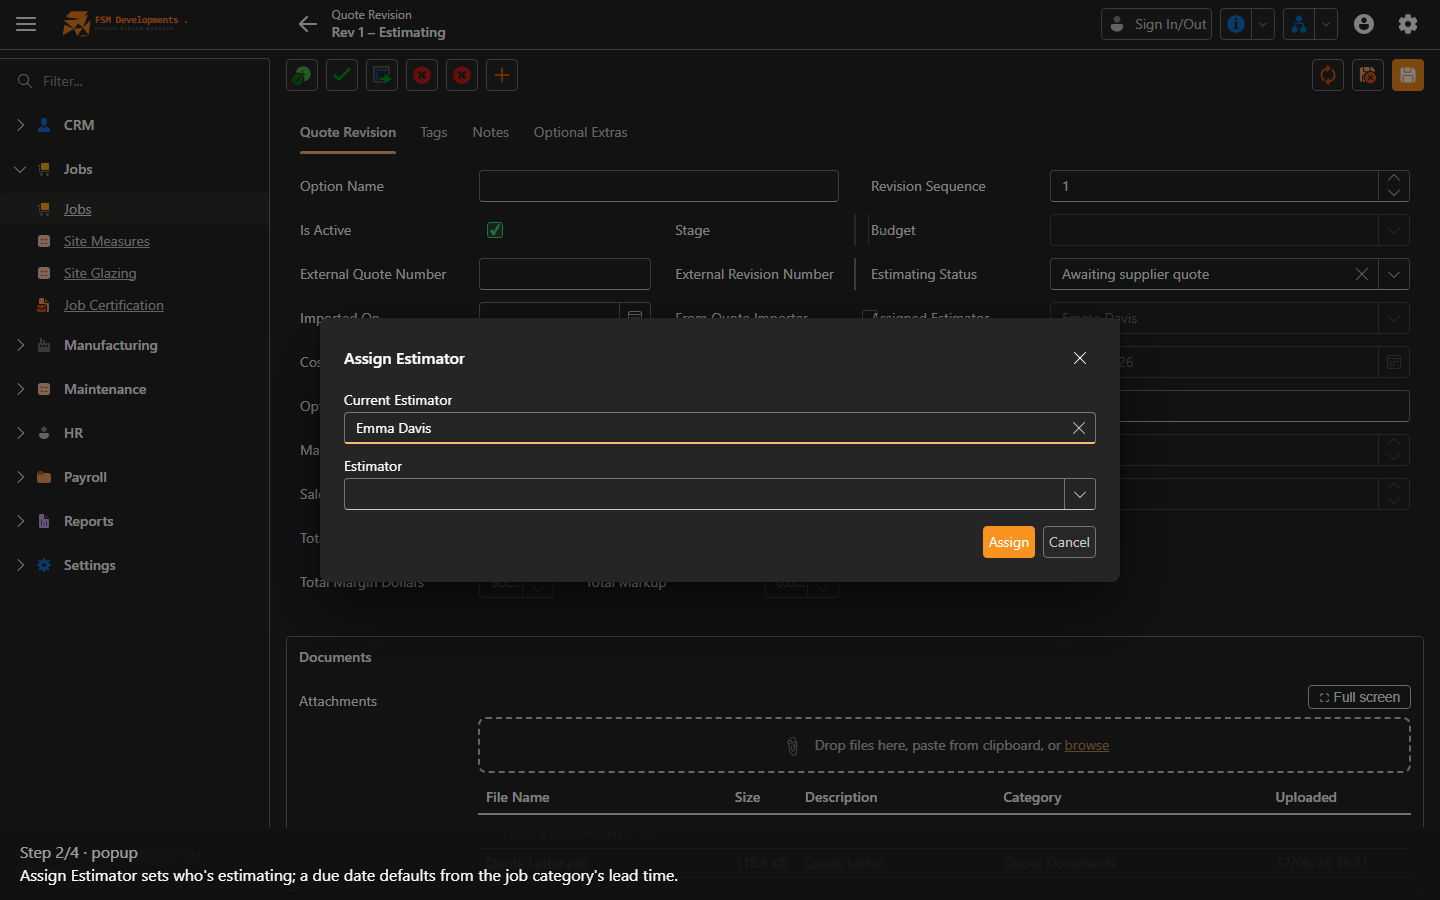
Task: Expand the Settings sidebar section
Action: (20, 565)
